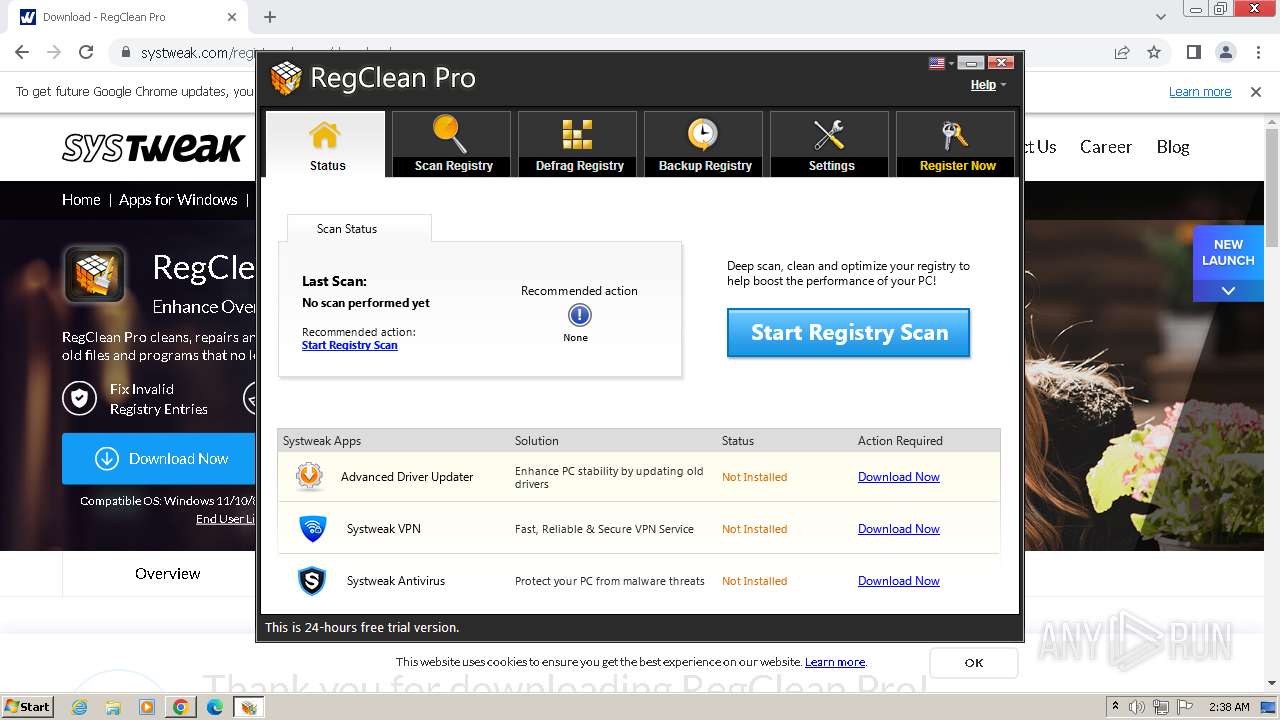
Task: Open Learn more link in cookie notice
Action: 835,662
